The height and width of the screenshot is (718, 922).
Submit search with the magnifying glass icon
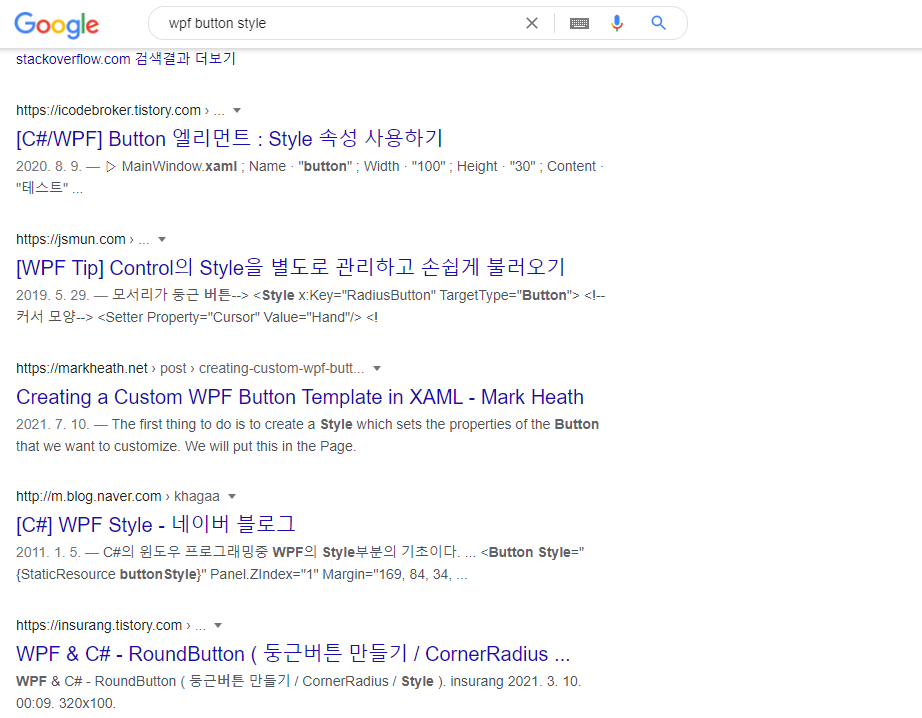pyautogui.click(x=659, y=23)
